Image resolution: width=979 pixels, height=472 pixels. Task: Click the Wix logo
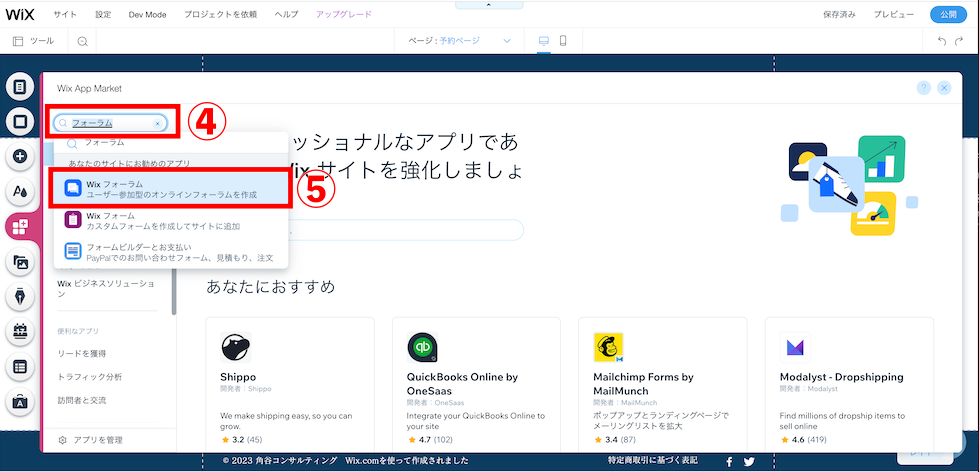(x=20, y=14)
